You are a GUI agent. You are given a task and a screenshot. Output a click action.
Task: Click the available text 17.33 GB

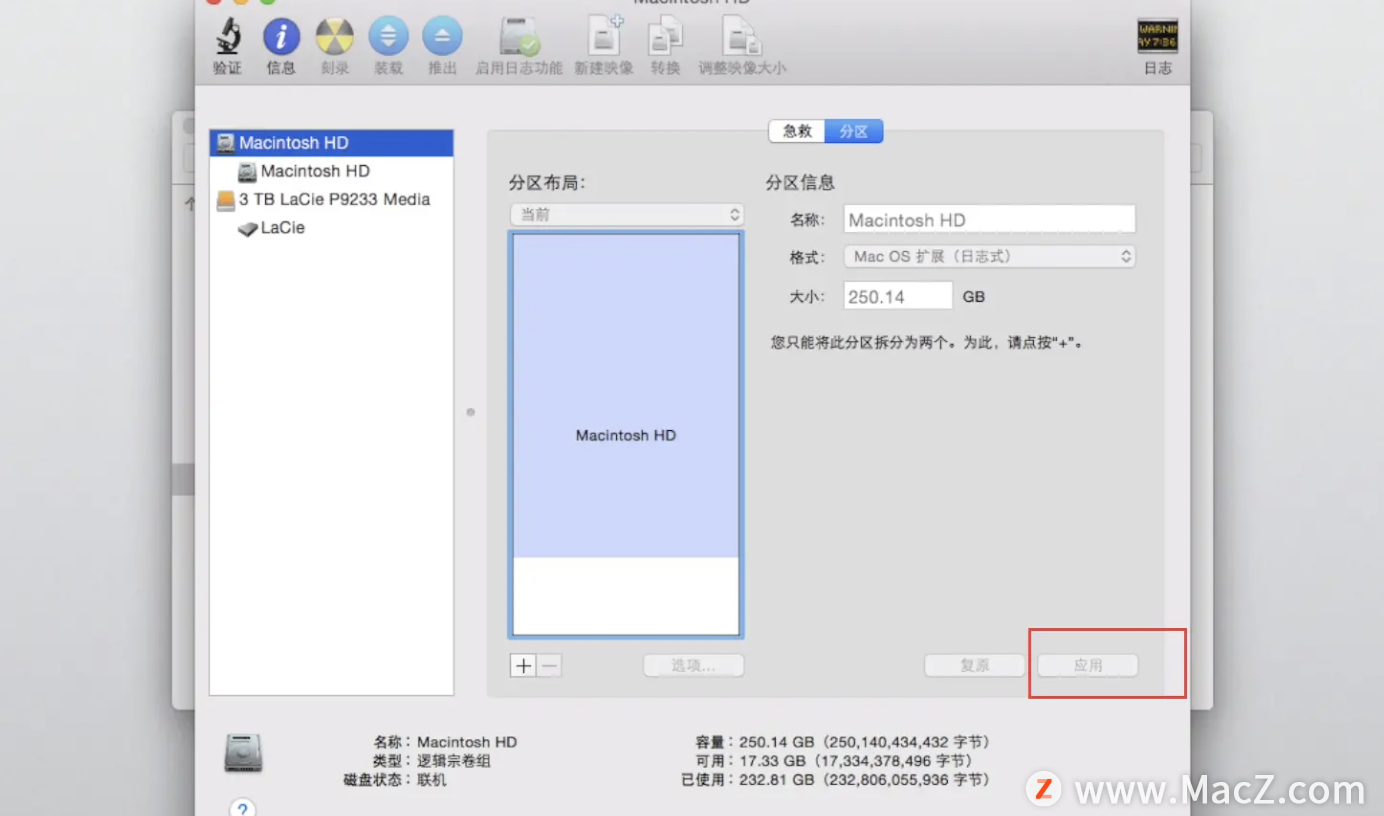pos(856,761)
